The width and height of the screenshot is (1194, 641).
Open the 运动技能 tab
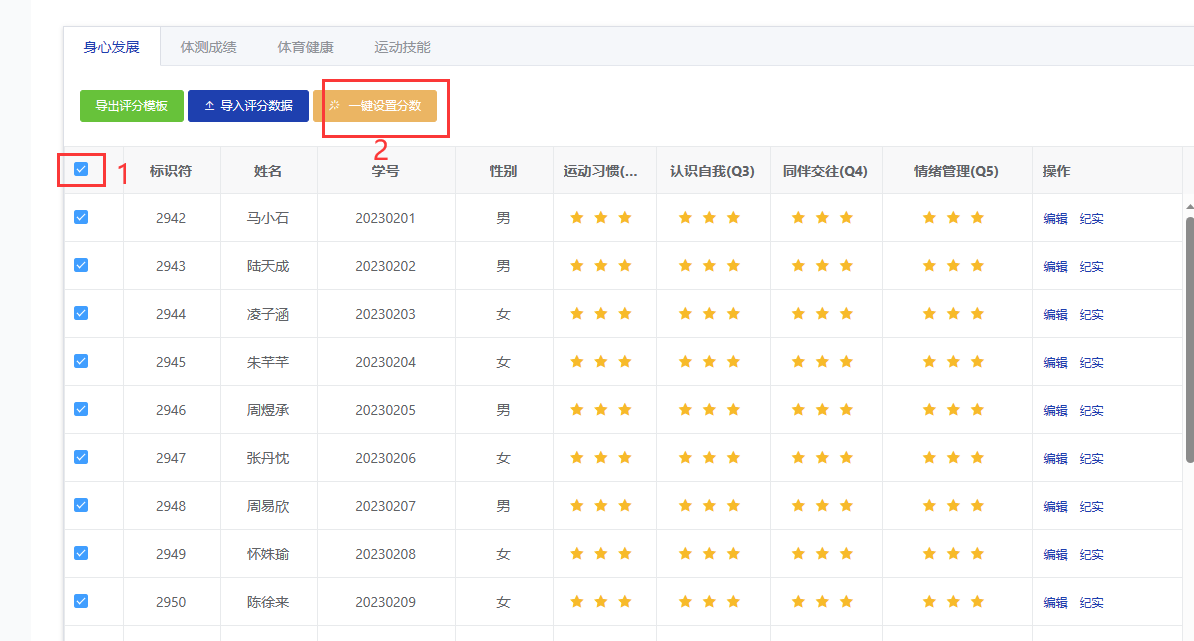[402, 47]
